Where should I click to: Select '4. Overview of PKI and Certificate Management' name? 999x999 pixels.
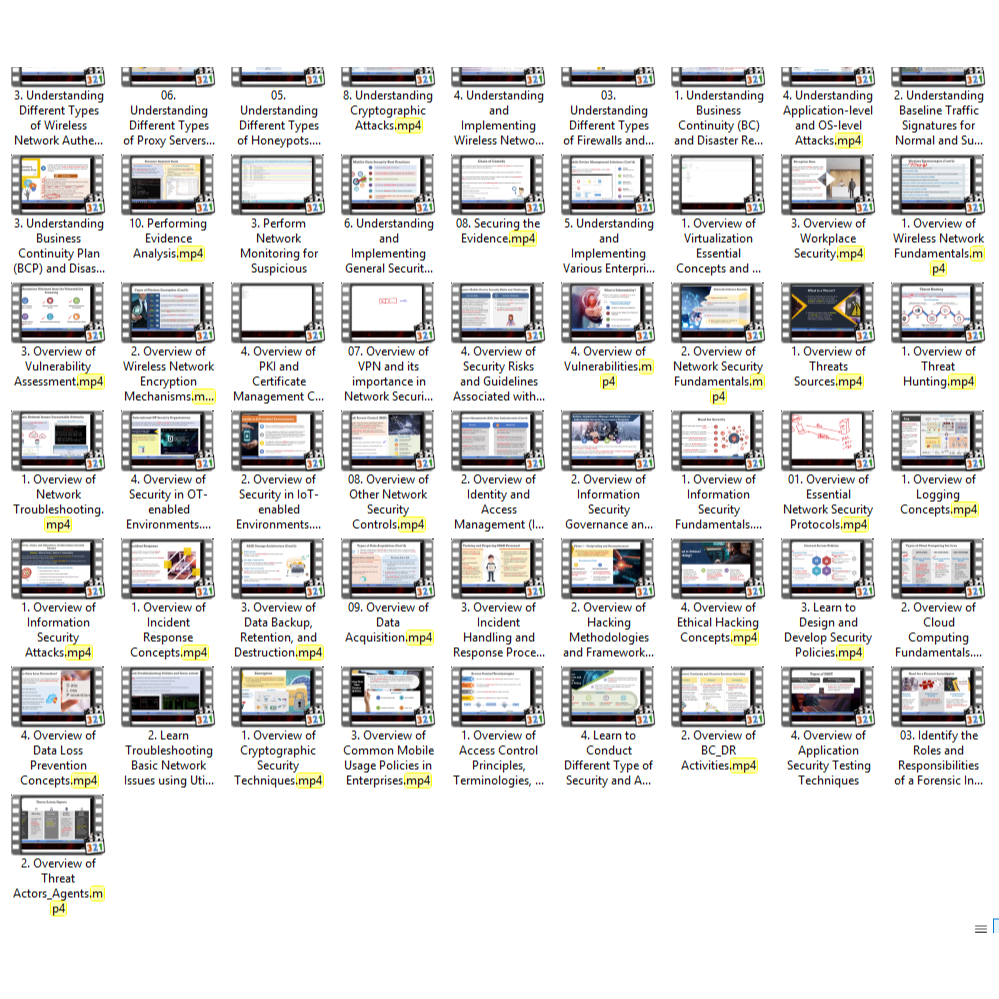(279, 374)
